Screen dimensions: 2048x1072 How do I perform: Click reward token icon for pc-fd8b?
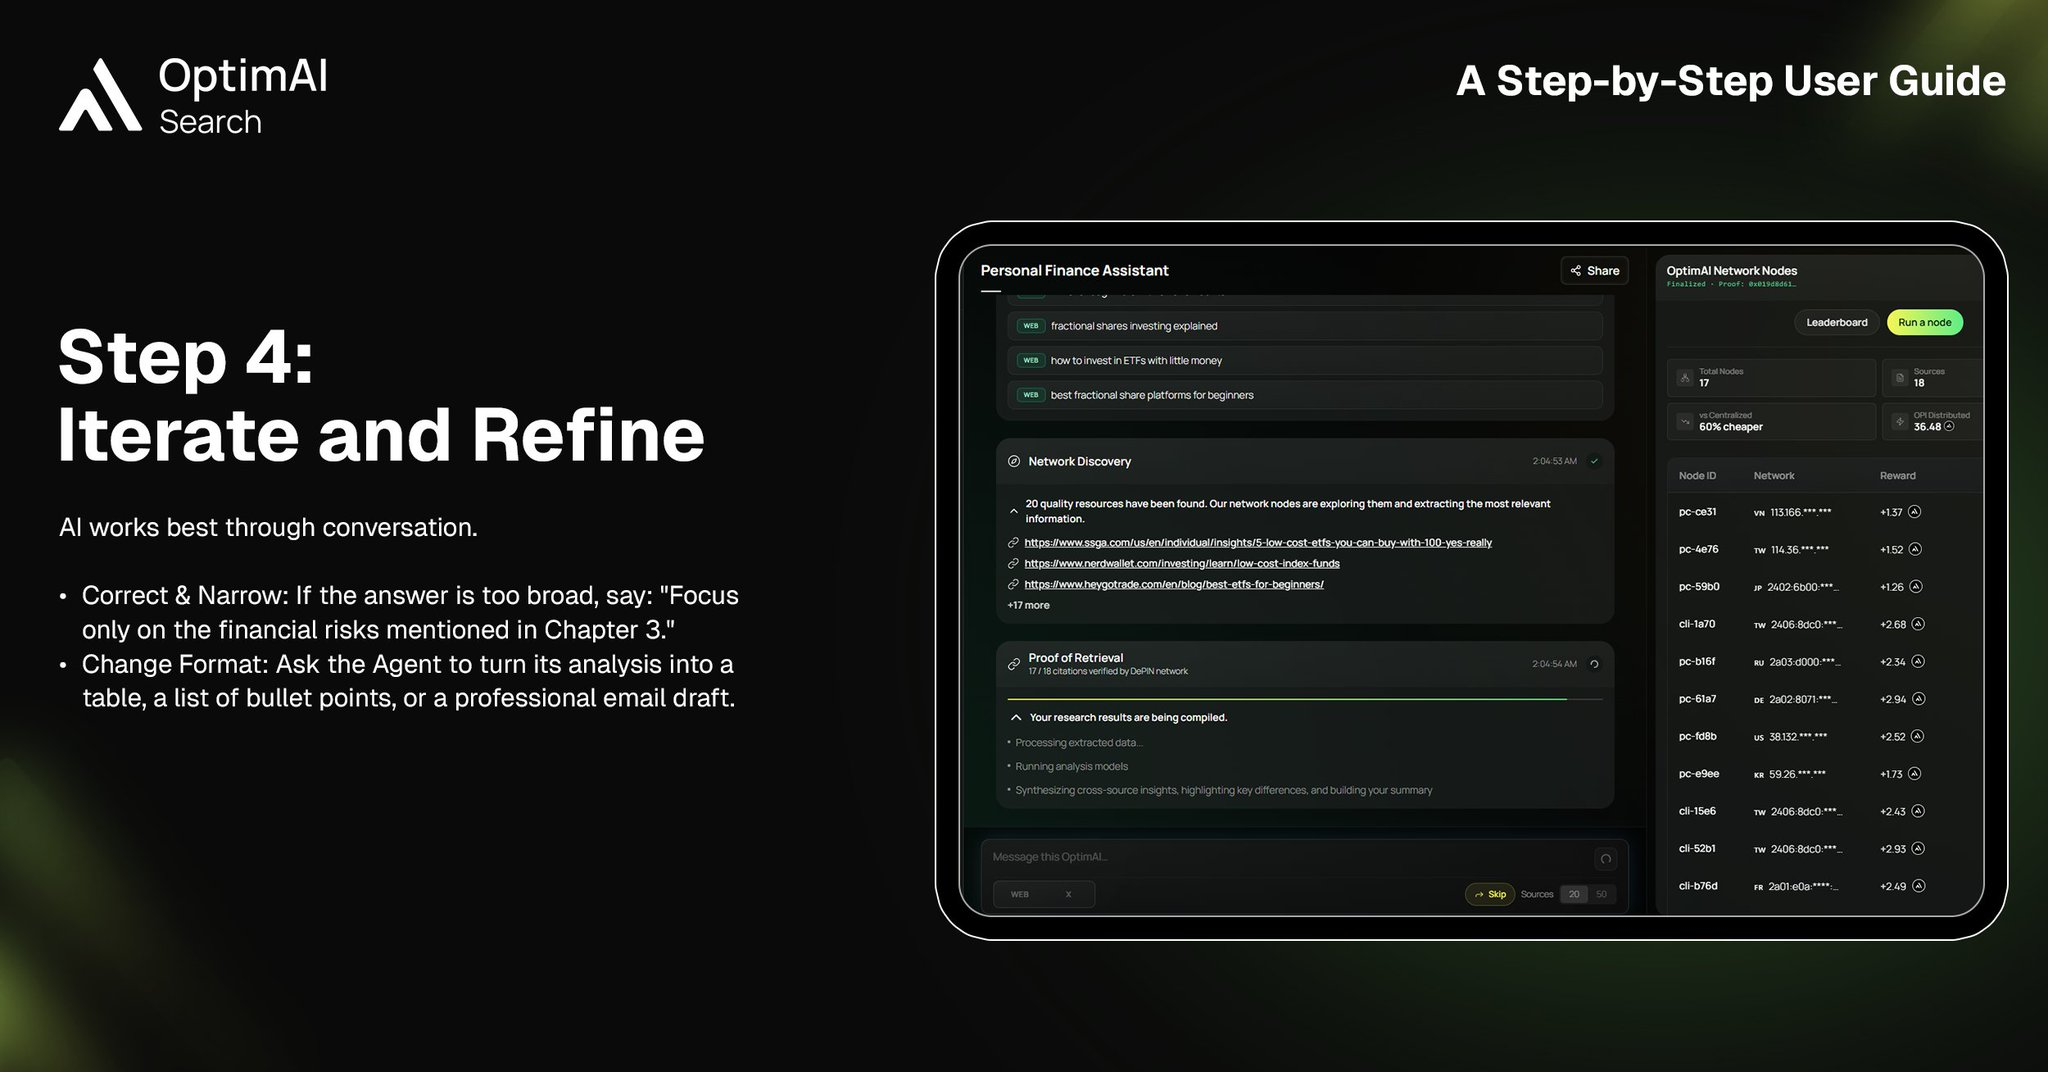tap(1917, 737)
